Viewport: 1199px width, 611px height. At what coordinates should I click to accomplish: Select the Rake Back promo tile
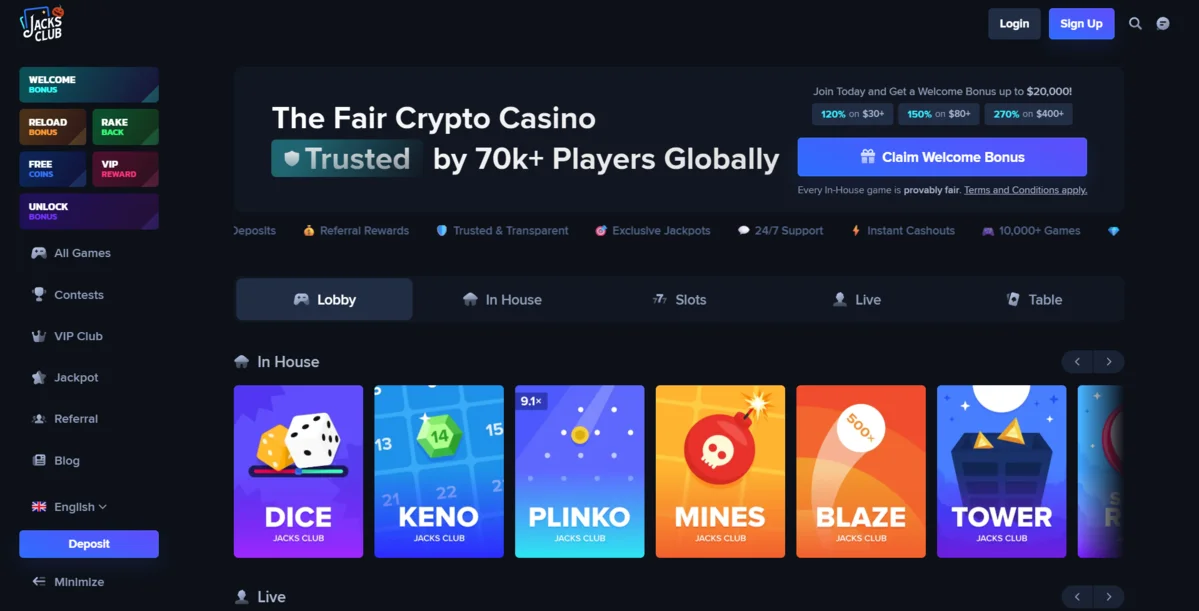coord(125,127)
